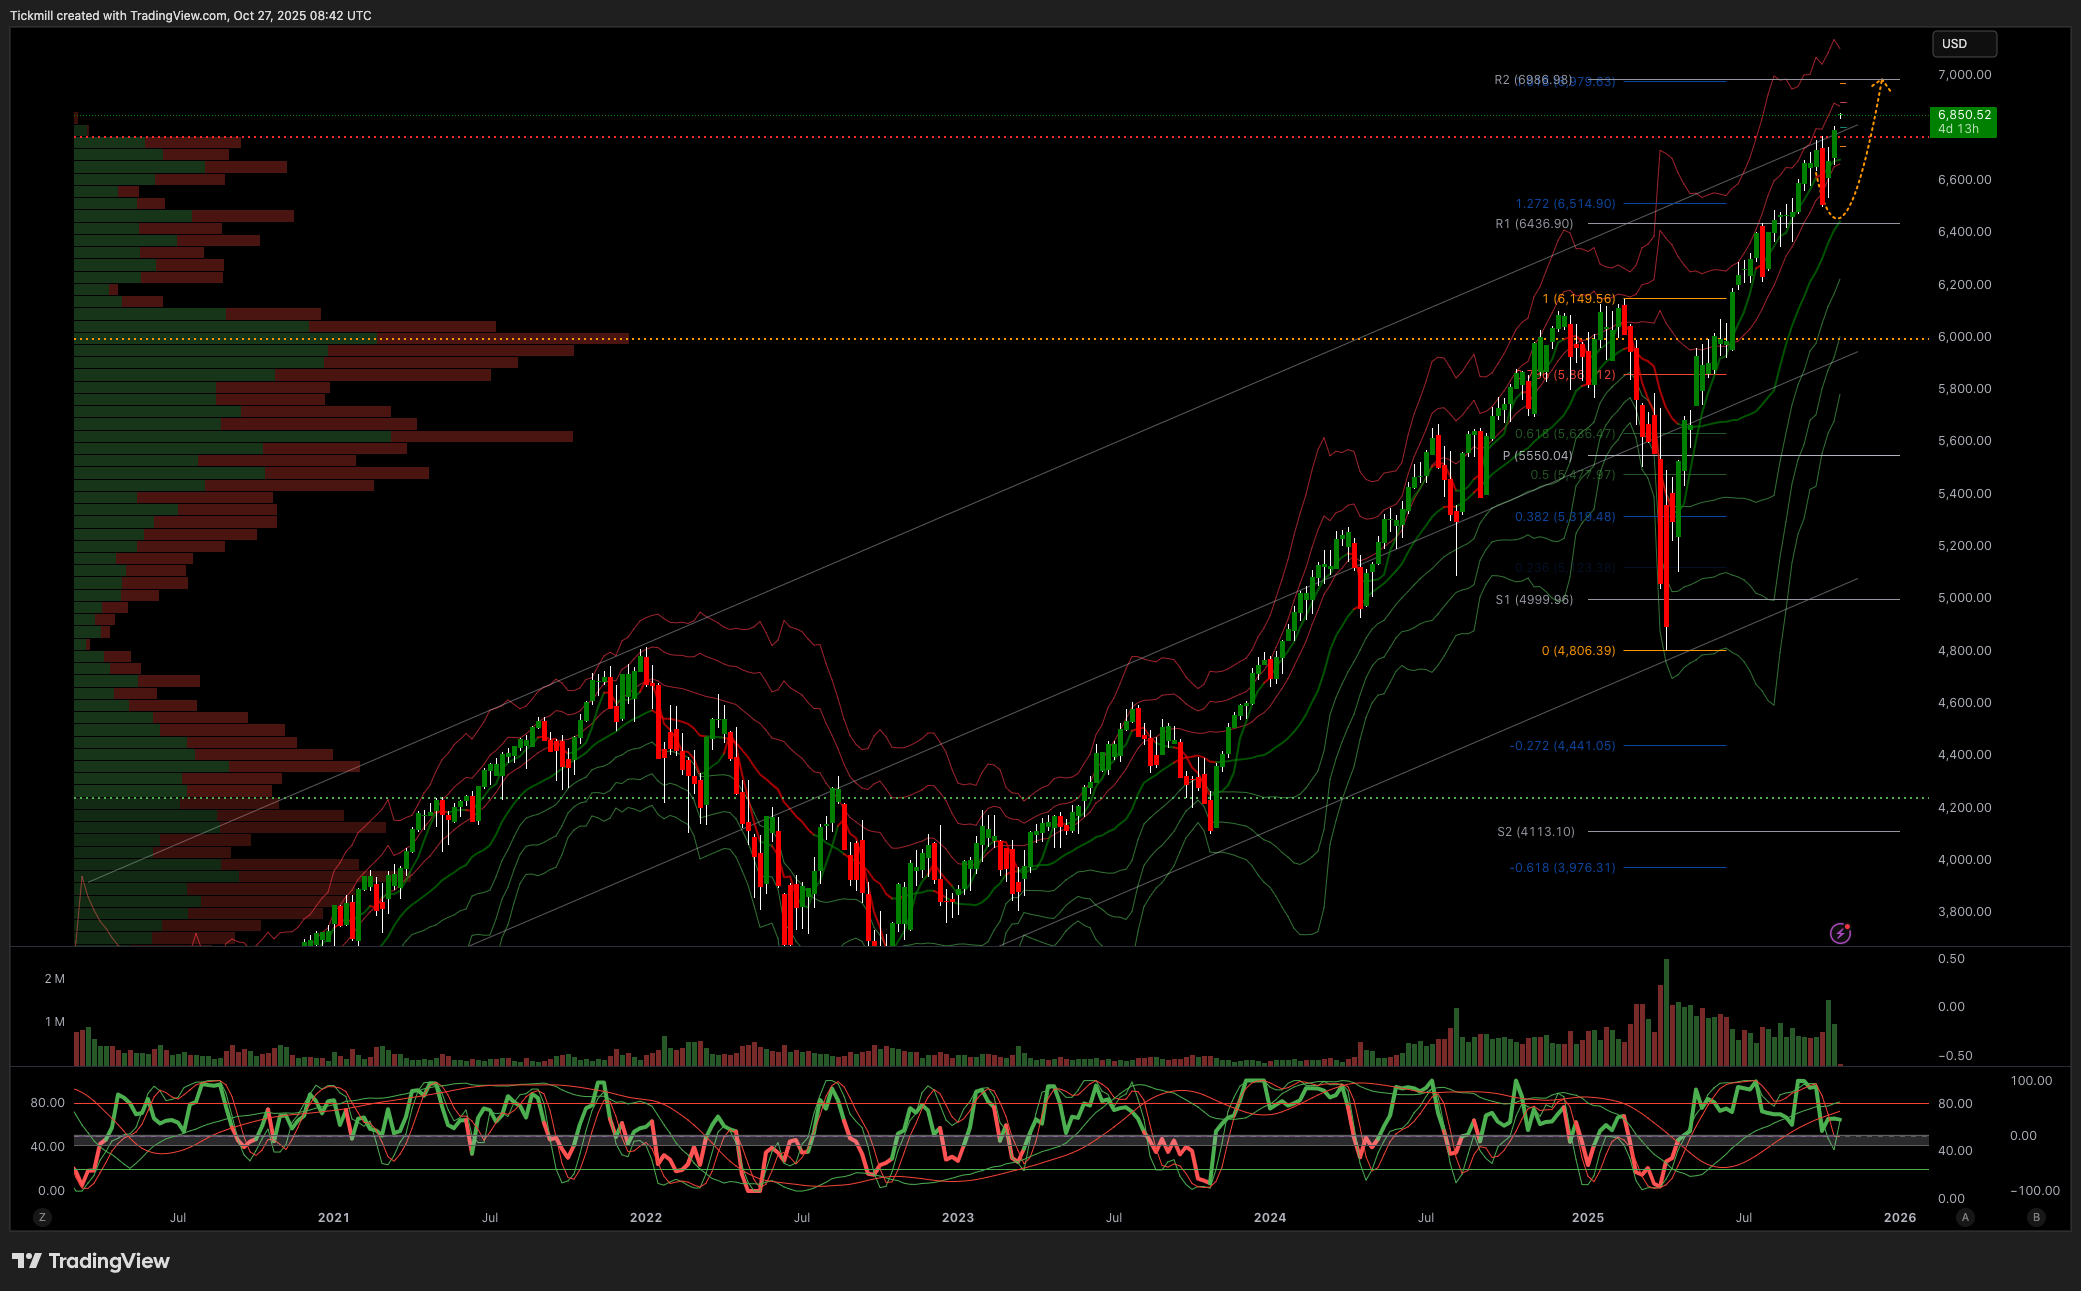Screen dimensions: 2081x1291
Task: Click the S1 (4999.96) support label
Action: coord(1533,600)
